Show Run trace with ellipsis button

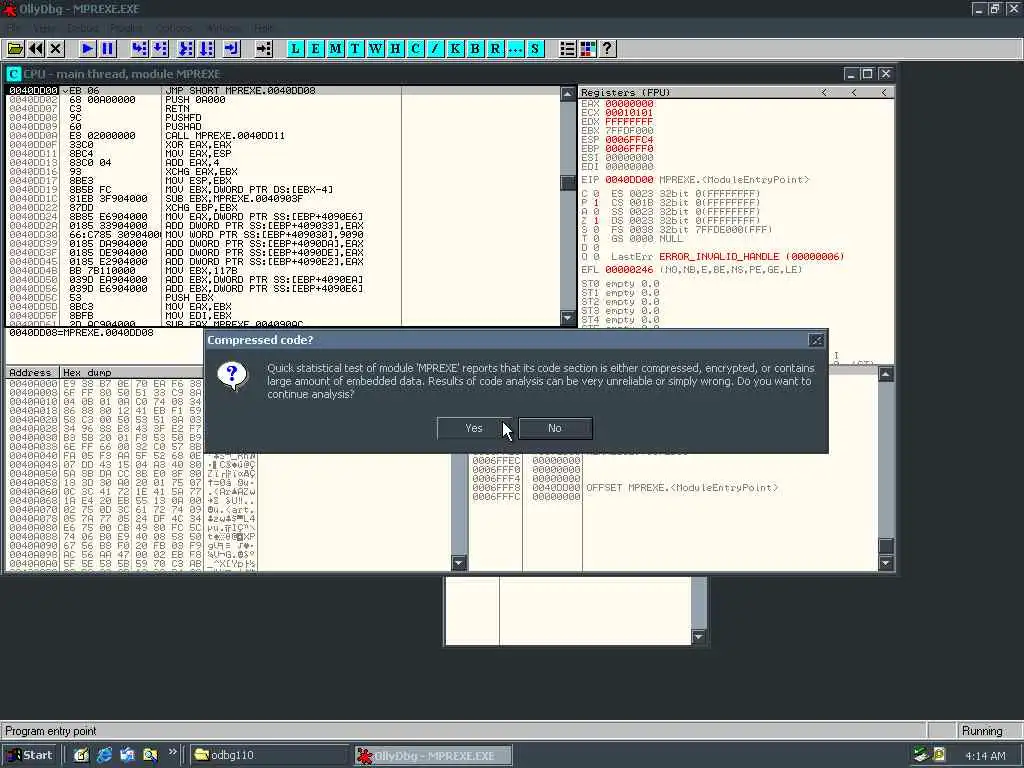click(515, 49)
